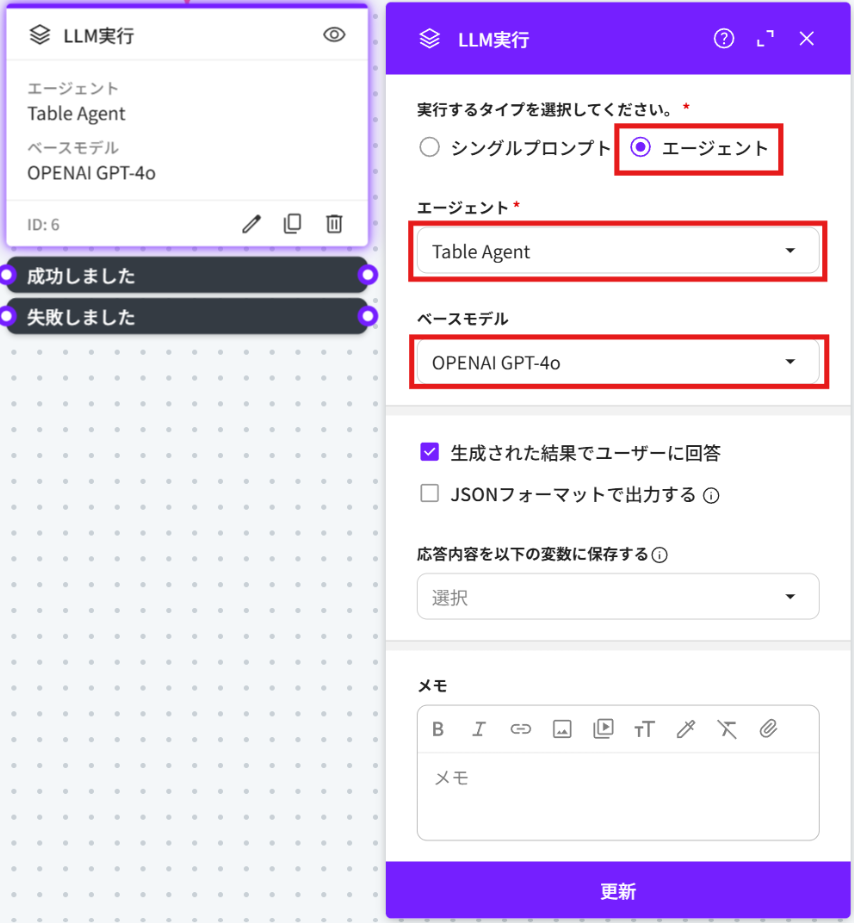
Task: Duplicate the LLM実行 node
Action: coord(292,223)
